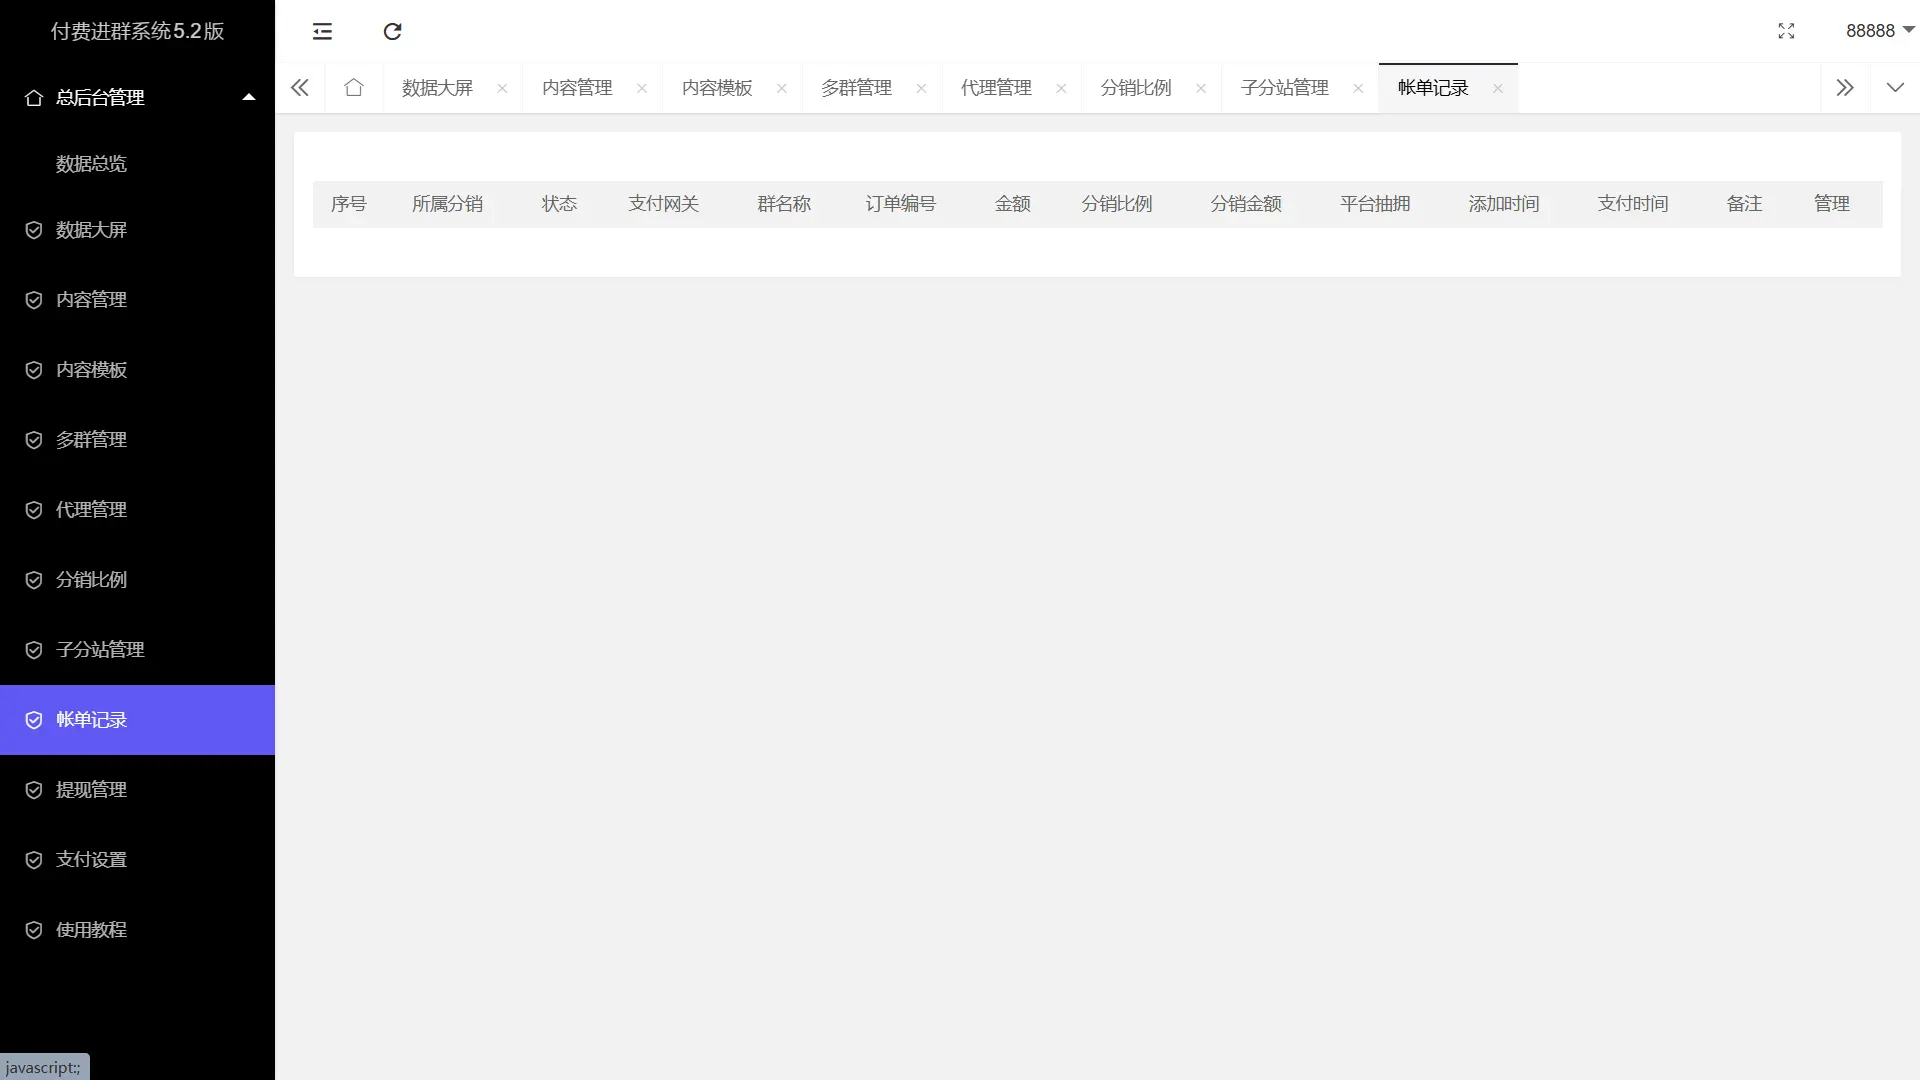Open the 88888 user account dropdown
Image resolution: width=1920 pixels, height=1080 pixels.
[1878, 31]
